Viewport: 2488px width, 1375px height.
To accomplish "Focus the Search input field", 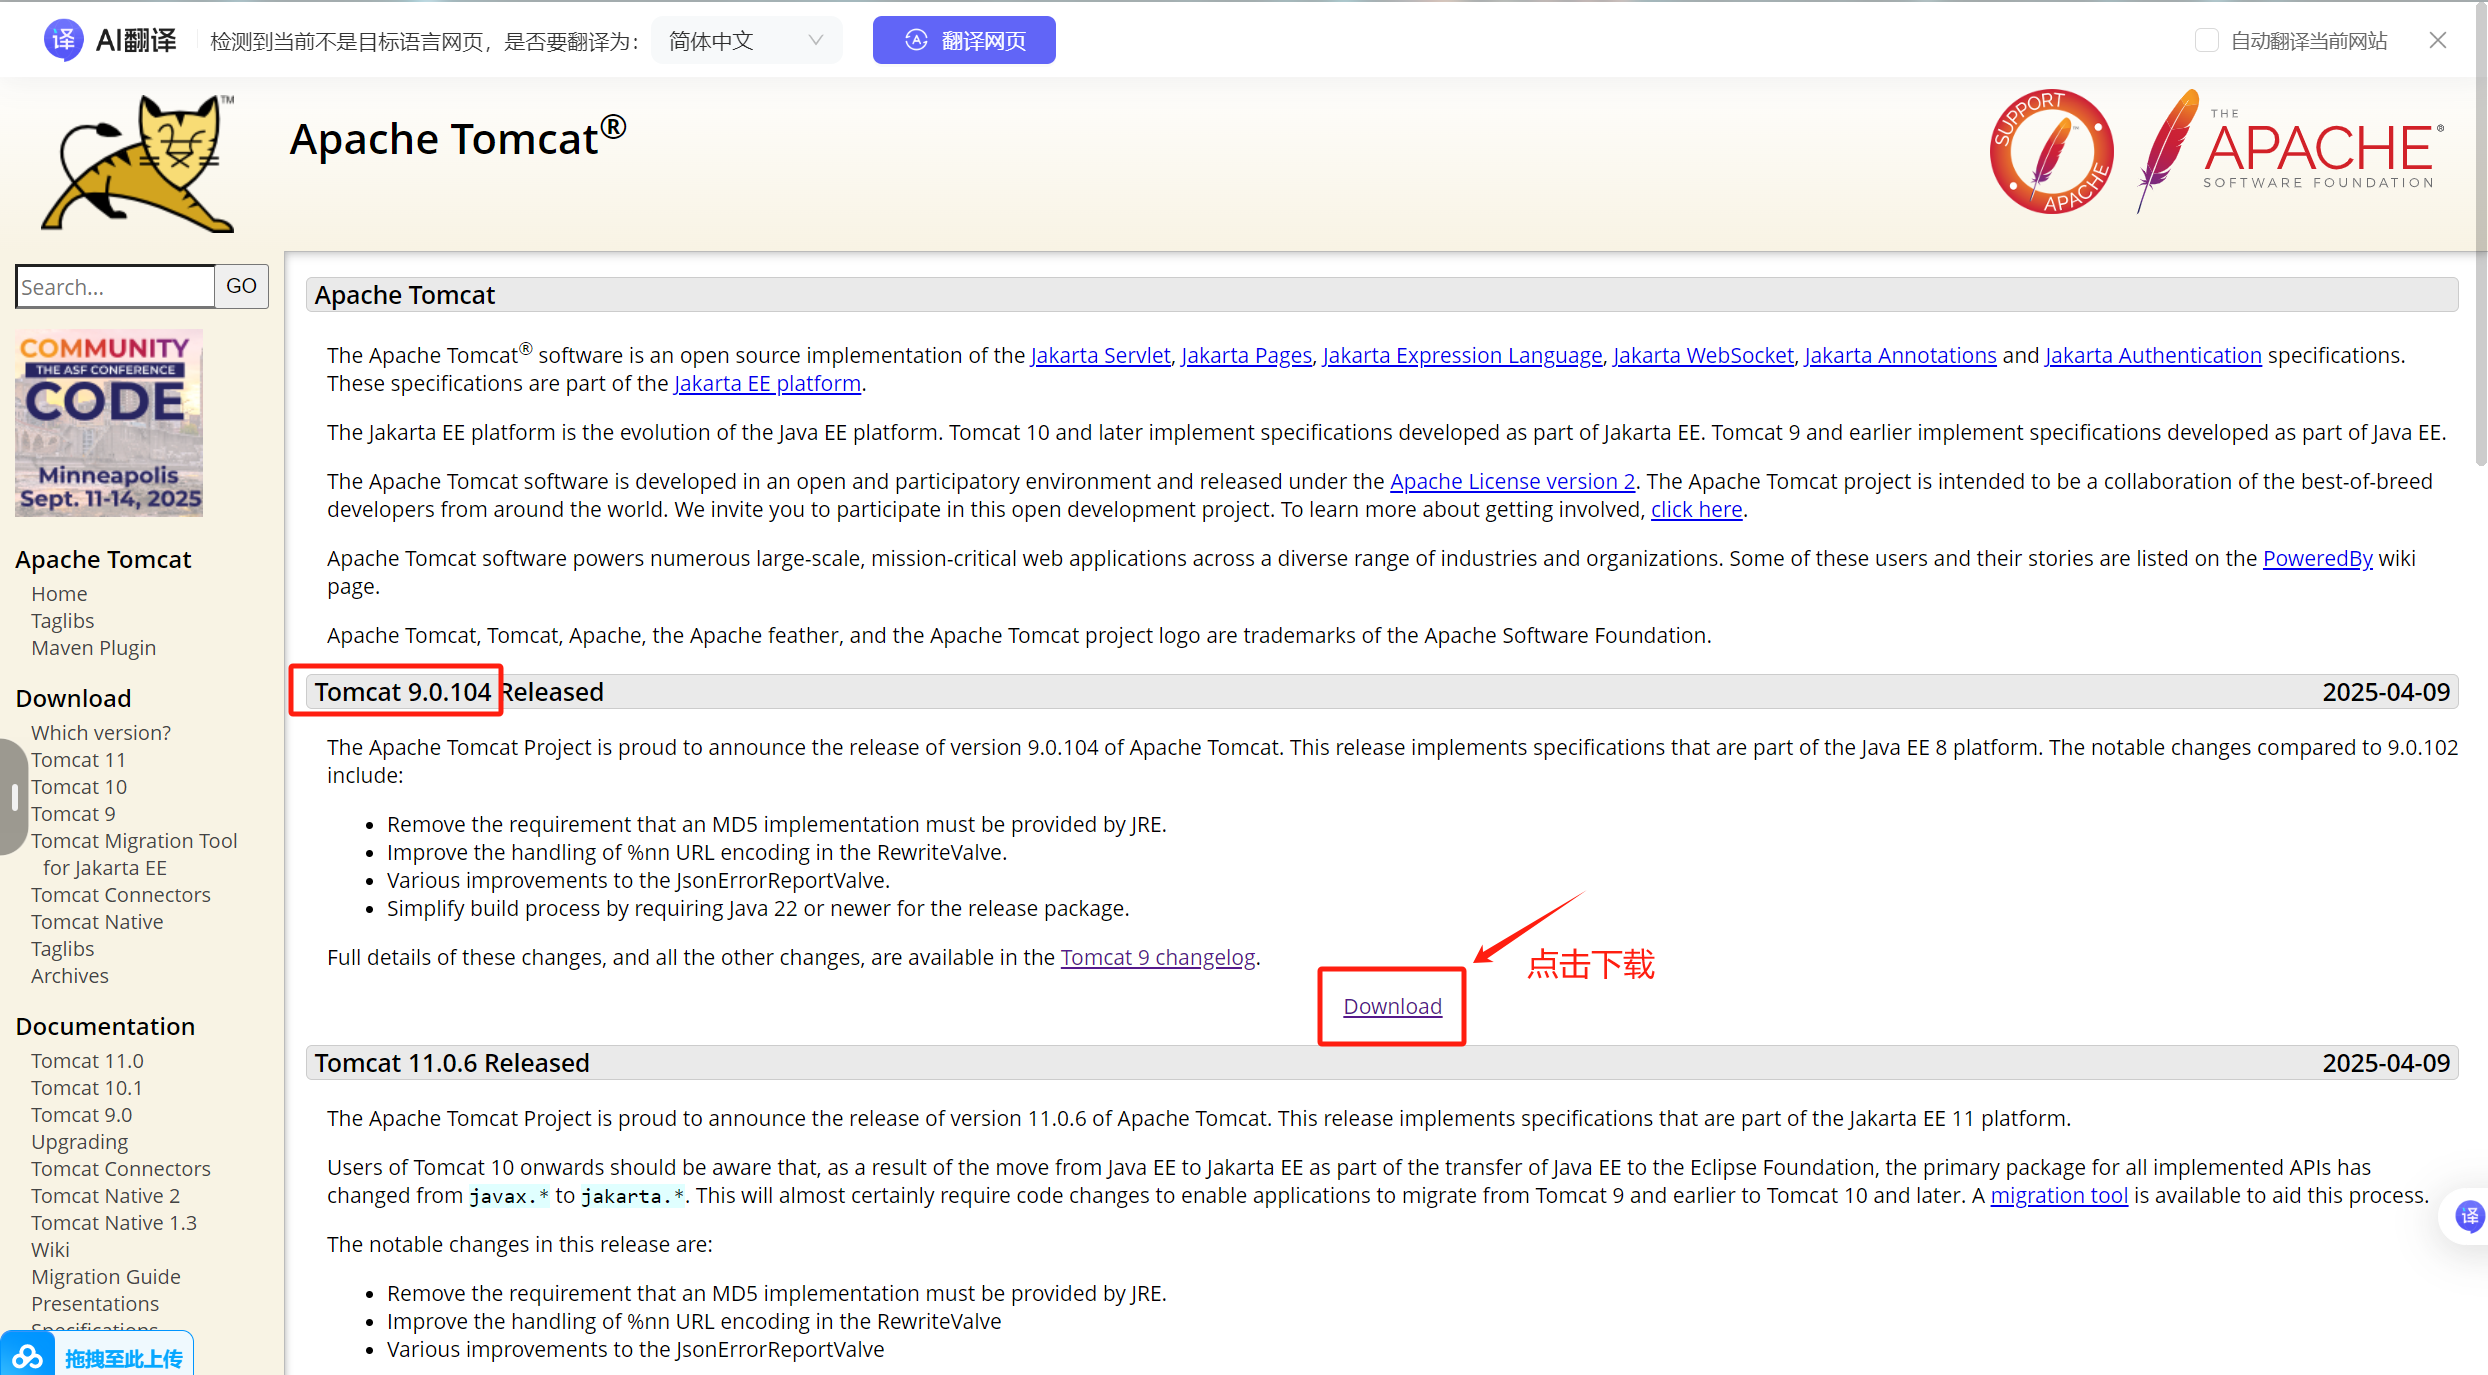I will [115, 287].
